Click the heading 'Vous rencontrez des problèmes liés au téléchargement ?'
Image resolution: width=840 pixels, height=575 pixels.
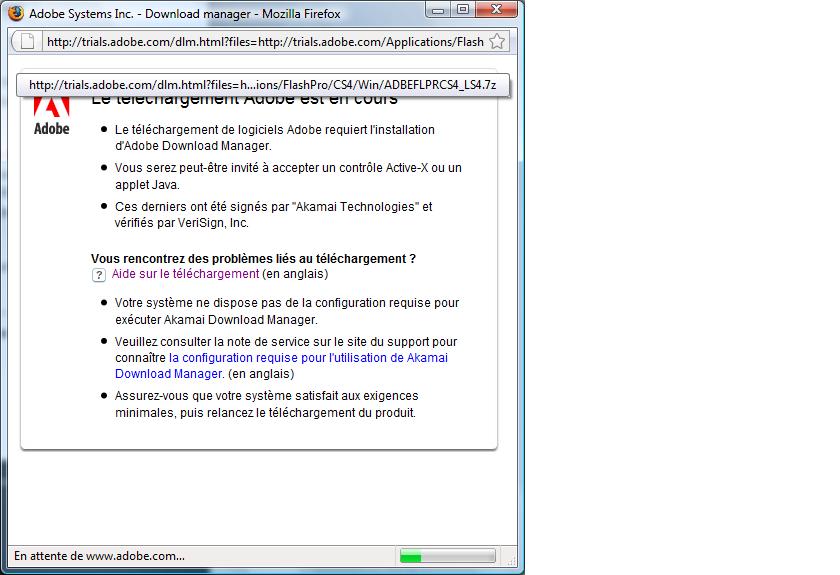pos(253,258)
